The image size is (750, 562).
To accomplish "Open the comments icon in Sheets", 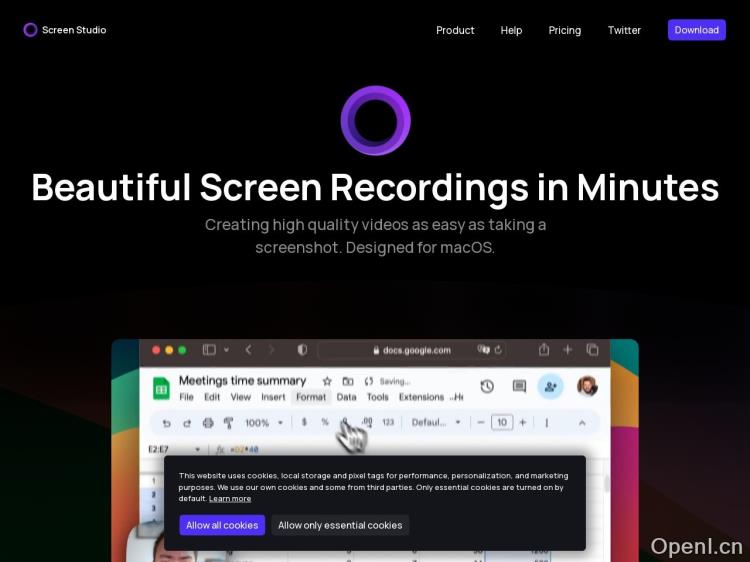I will 519,386.
